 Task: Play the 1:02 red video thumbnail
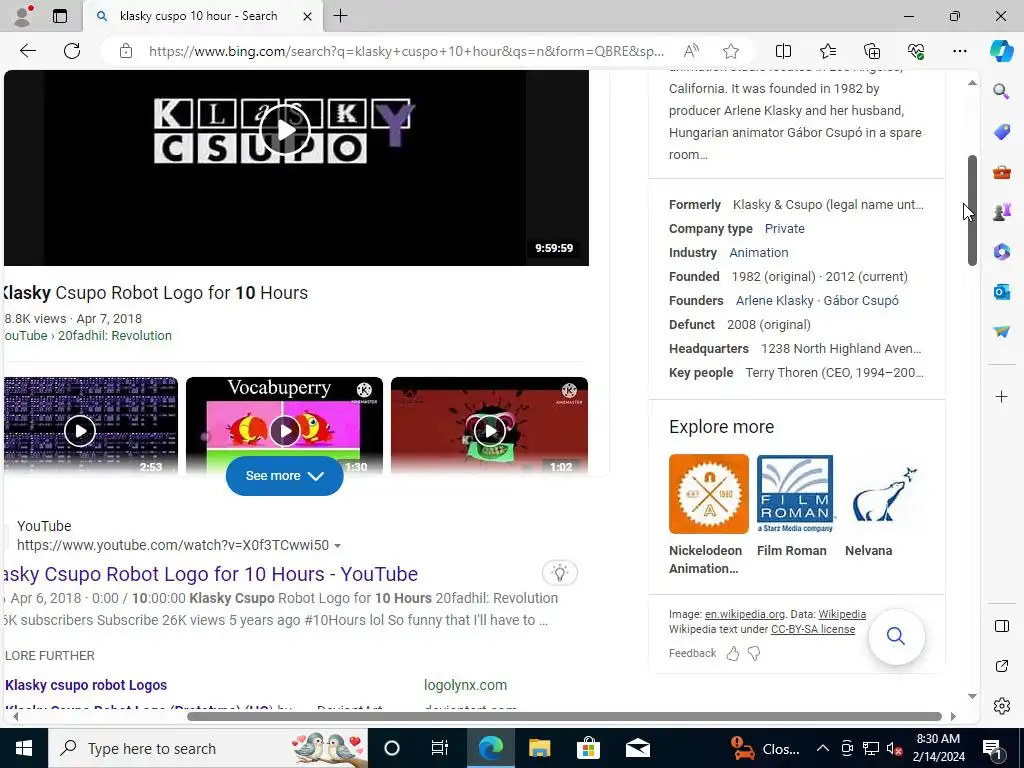[490, 431]
